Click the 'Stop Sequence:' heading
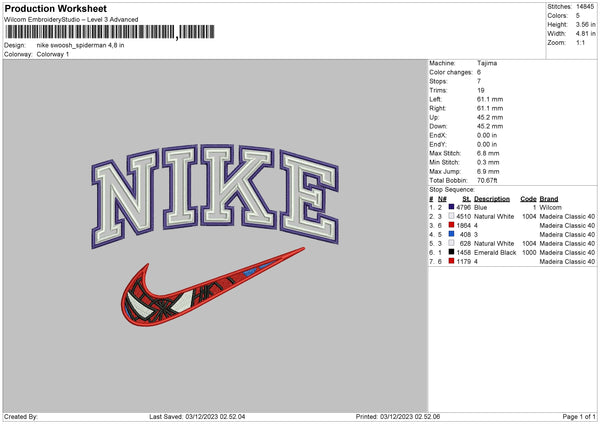 coord(452,190)
